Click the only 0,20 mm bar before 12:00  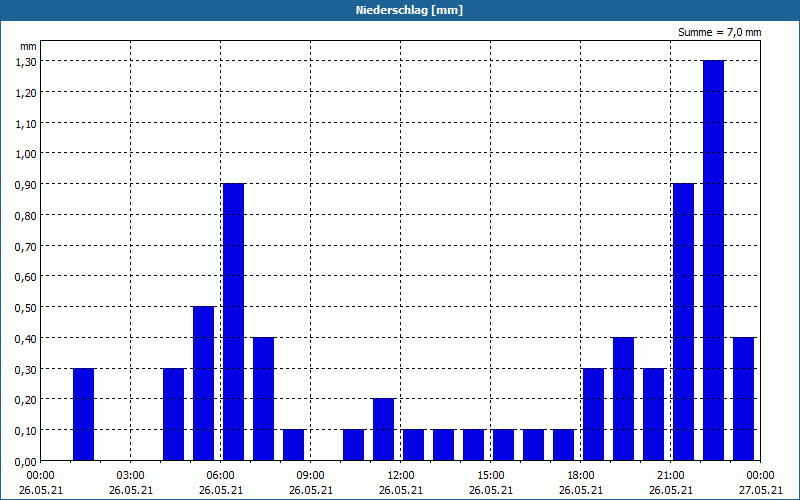383,429
